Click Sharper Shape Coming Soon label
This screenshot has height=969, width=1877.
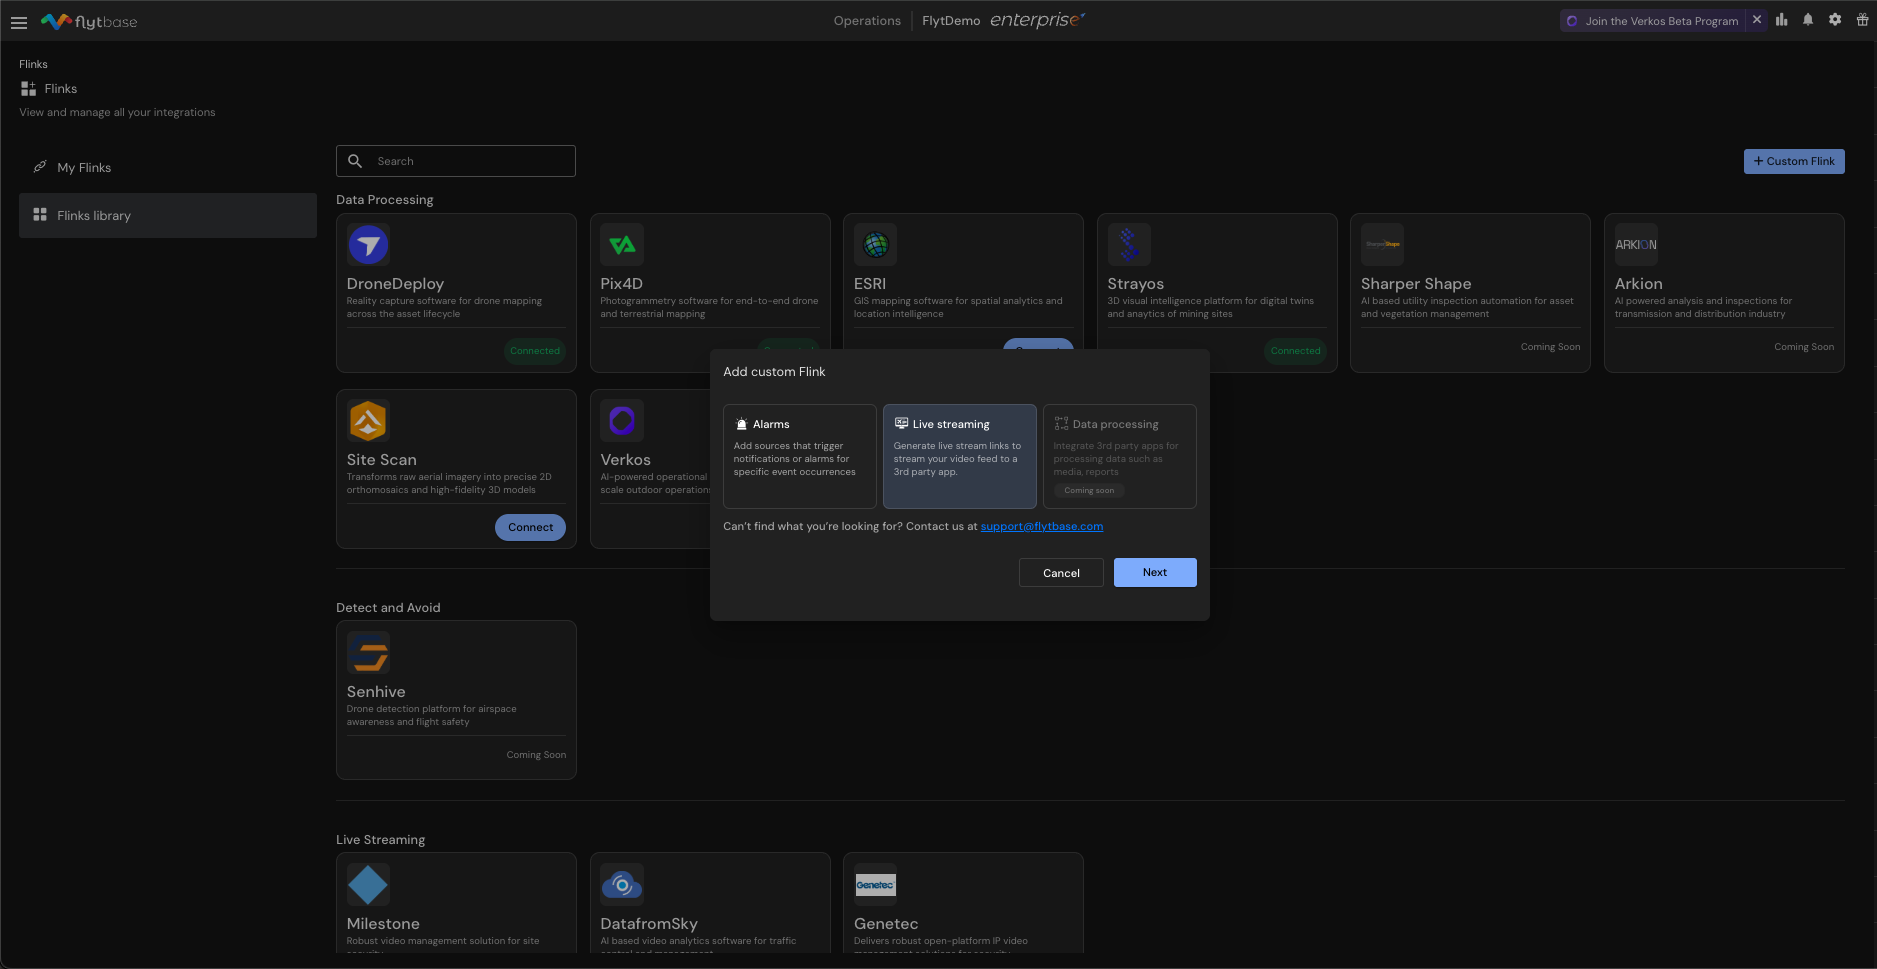1550,347
